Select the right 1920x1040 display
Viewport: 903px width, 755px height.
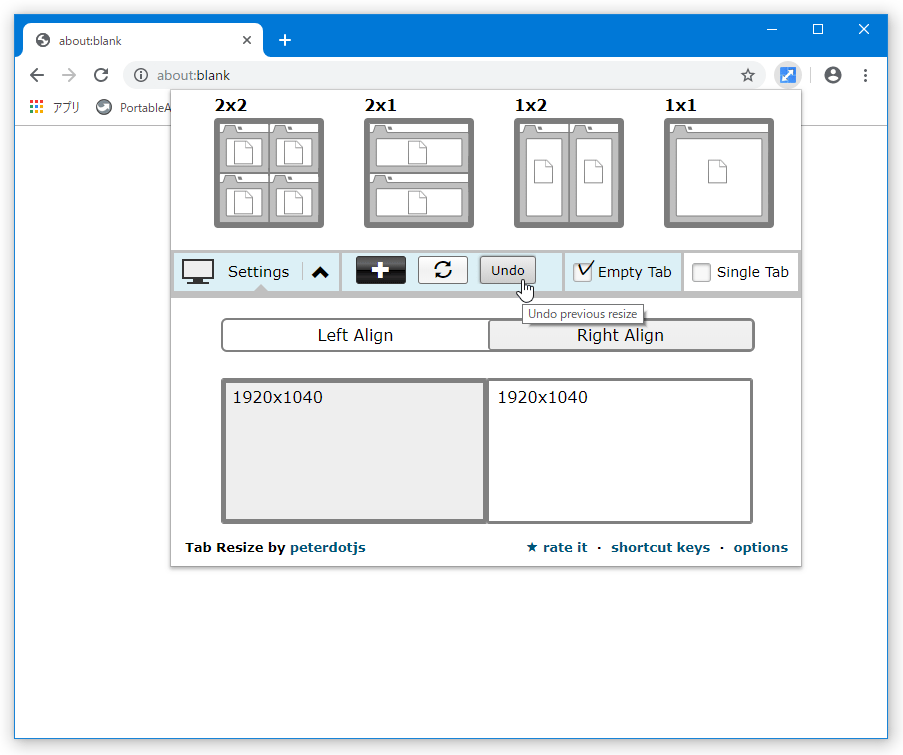pyautogui.click(x=620, y=451)
